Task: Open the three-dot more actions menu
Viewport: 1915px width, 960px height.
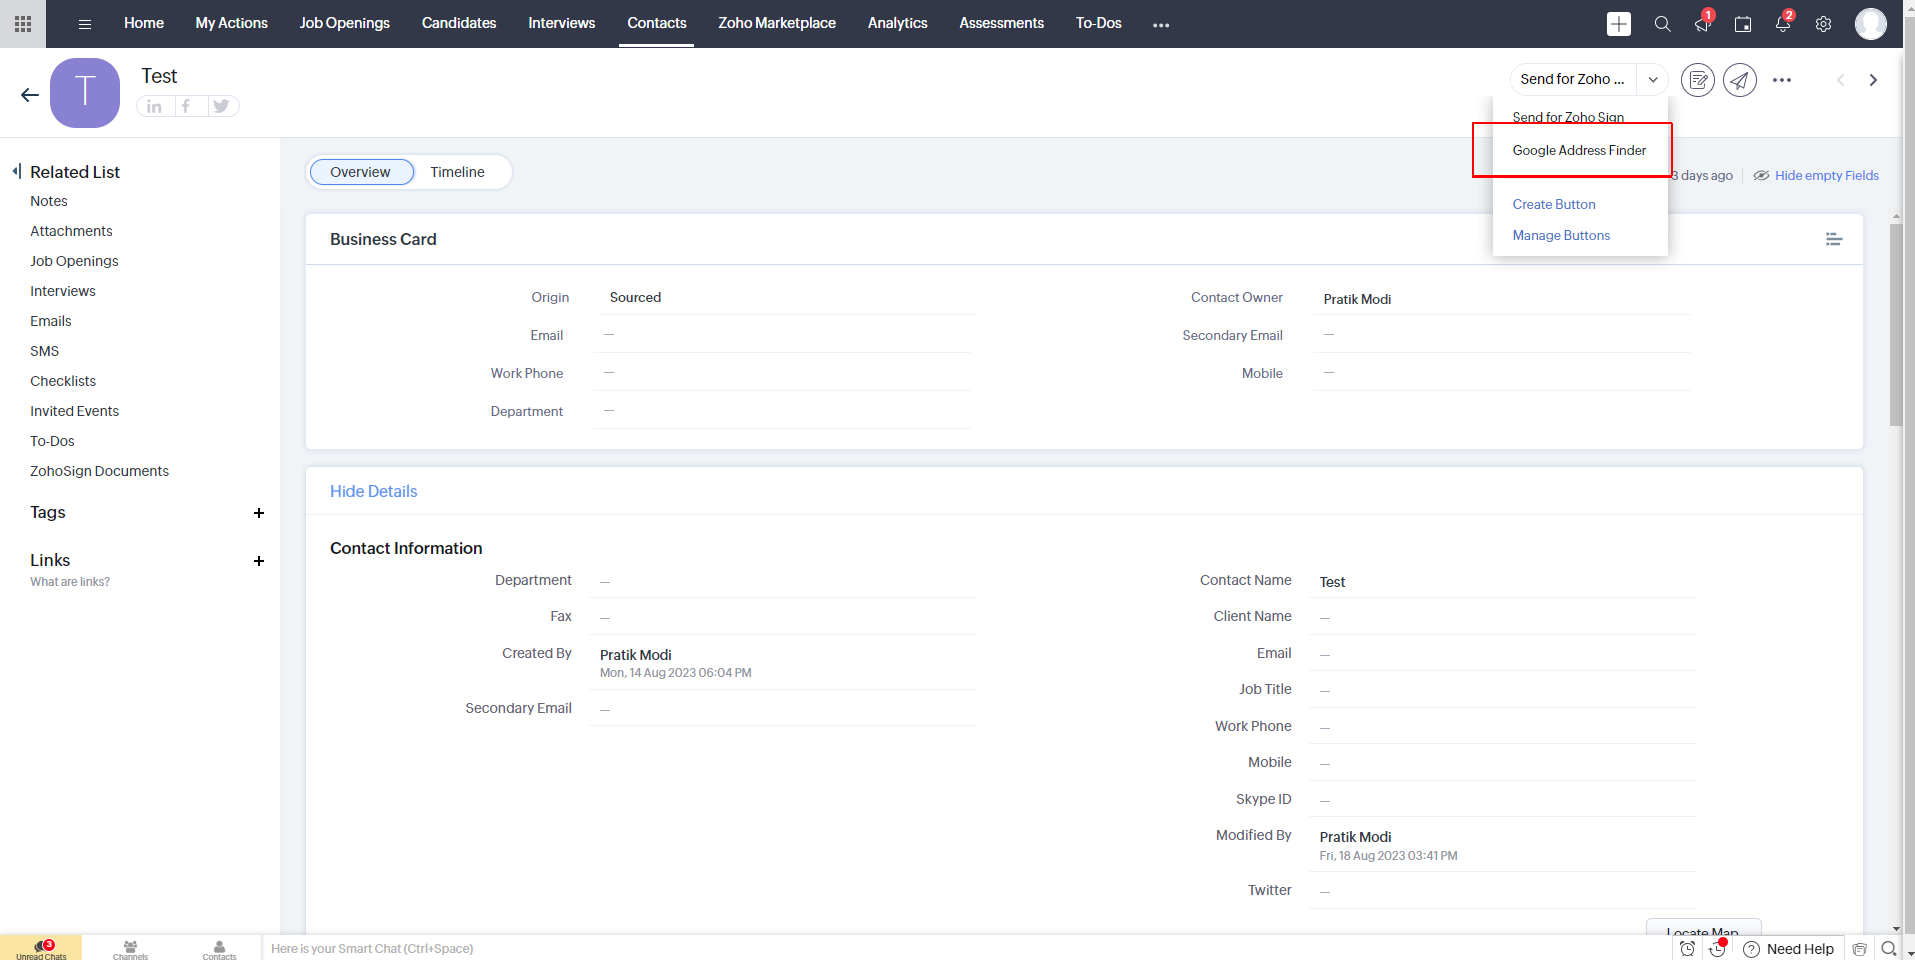Action: click(x=1782, y=80)
